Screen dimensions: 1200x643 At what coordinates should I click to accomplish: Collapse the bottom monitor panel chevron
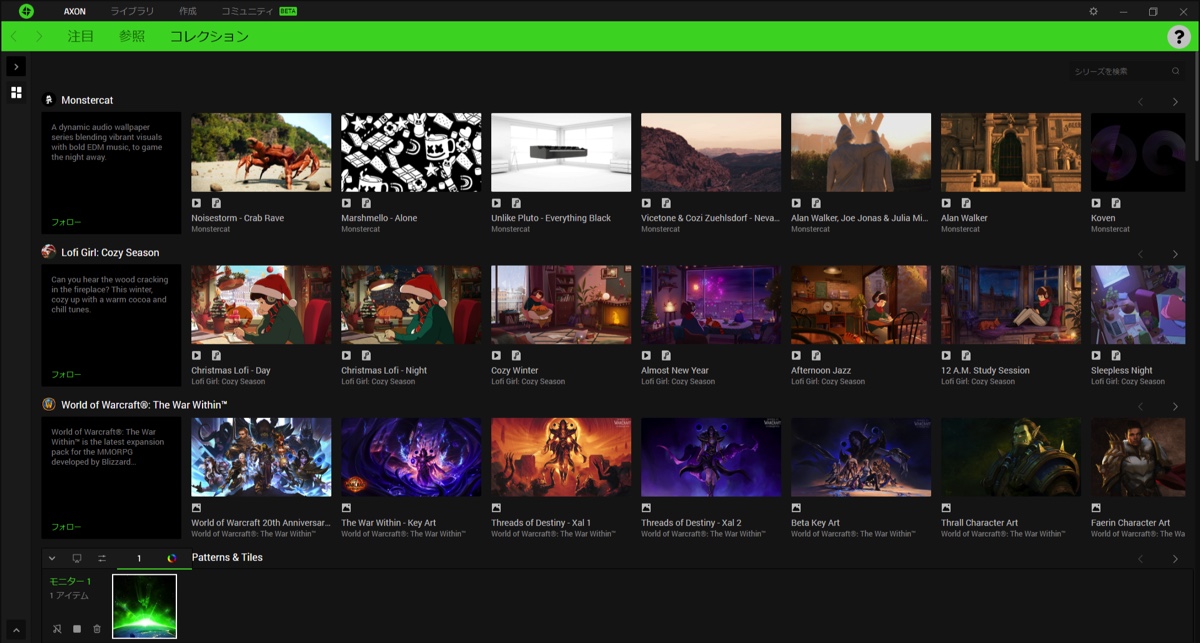point(52,558)
